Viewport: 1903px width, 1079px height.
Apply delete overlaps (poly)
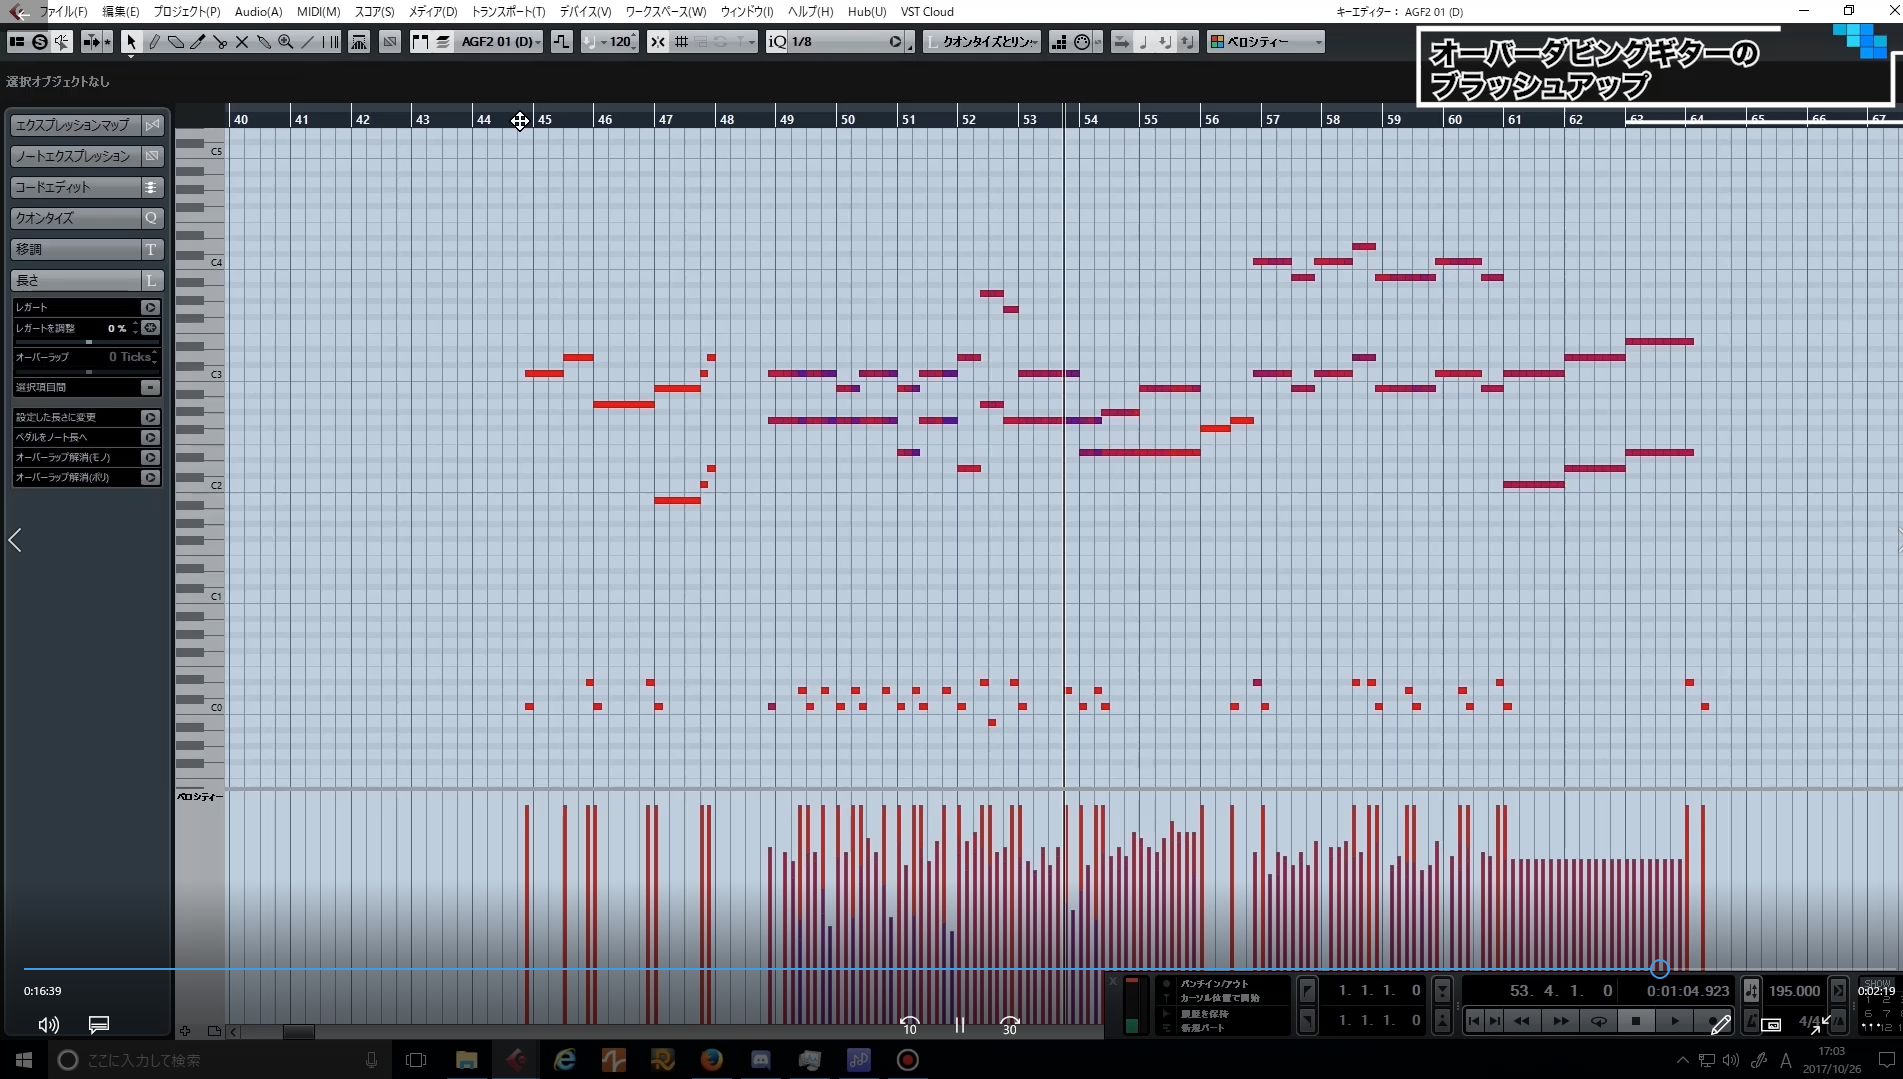[x=150, y=477]
